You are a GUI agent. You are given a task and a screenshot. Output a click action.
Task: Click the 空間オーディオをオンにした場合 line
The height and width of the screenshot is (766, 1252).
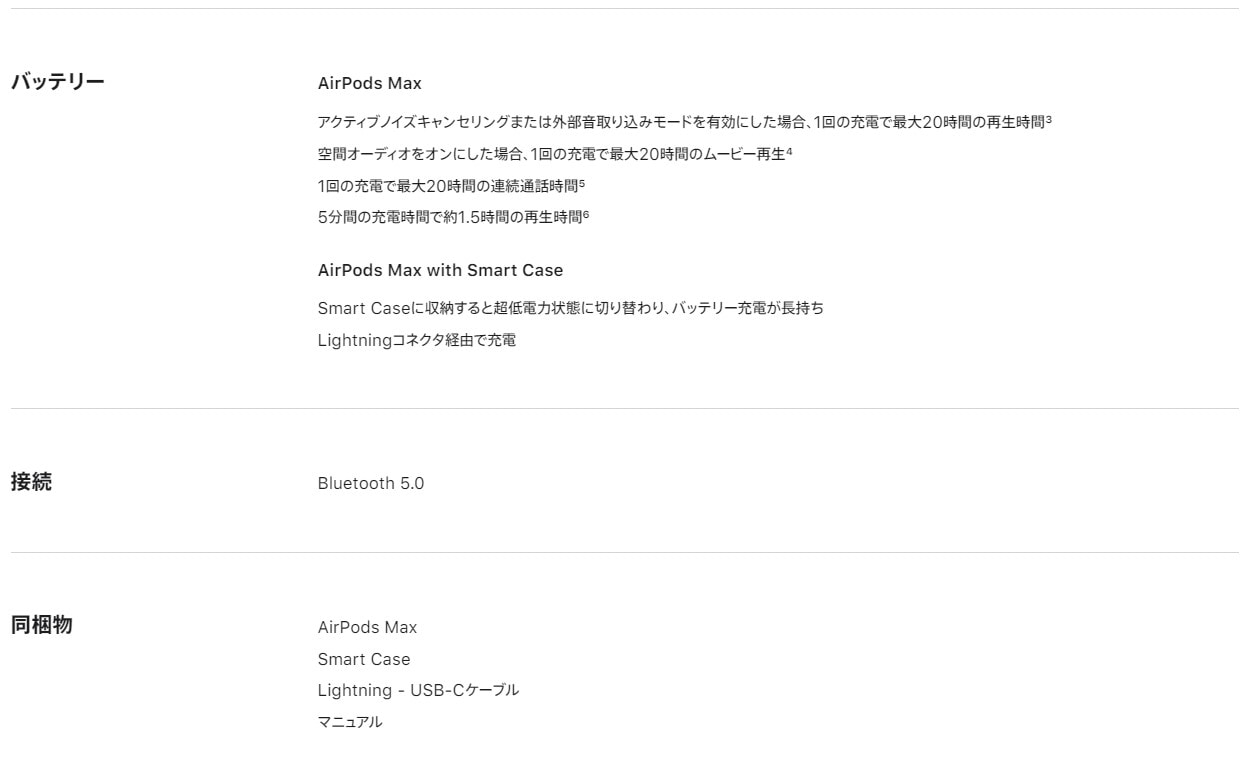[x=550, y=154]
